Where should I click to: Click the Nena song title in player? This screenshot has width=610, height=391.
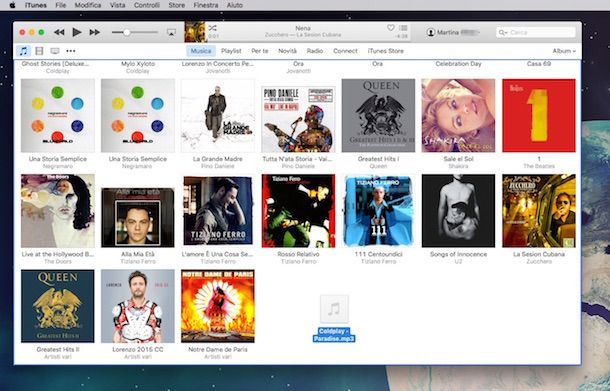coord(303,28)
